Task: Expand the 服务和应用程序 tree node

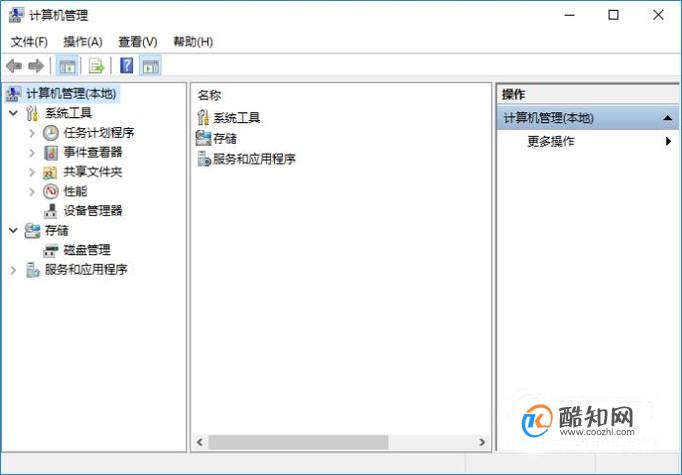Action: click(13, 270)
